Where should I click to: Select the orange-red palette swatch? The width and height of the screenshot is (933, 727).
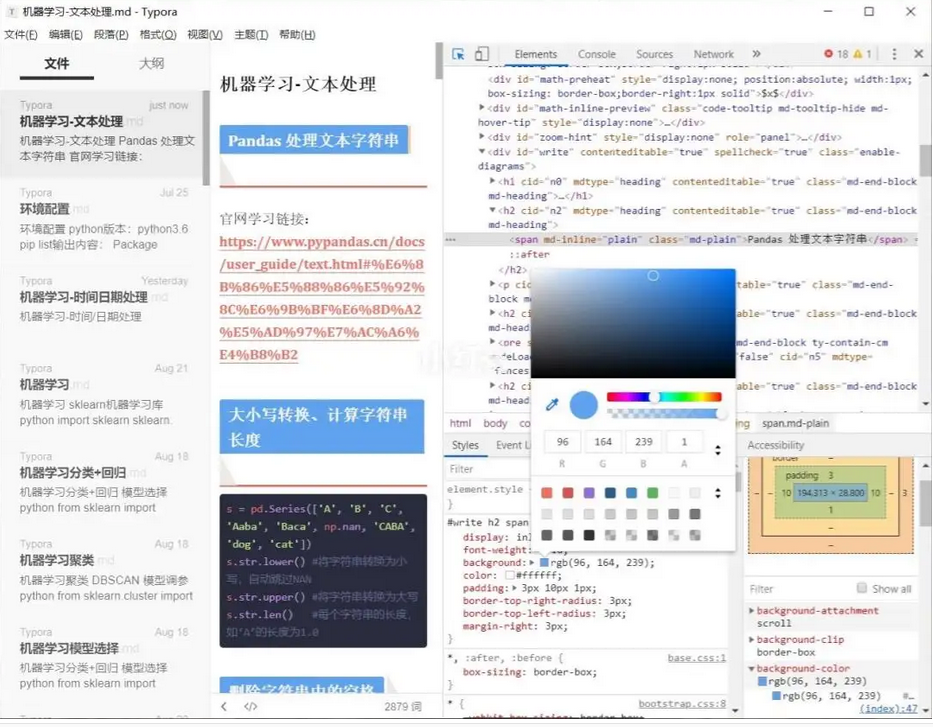[546, 493]
